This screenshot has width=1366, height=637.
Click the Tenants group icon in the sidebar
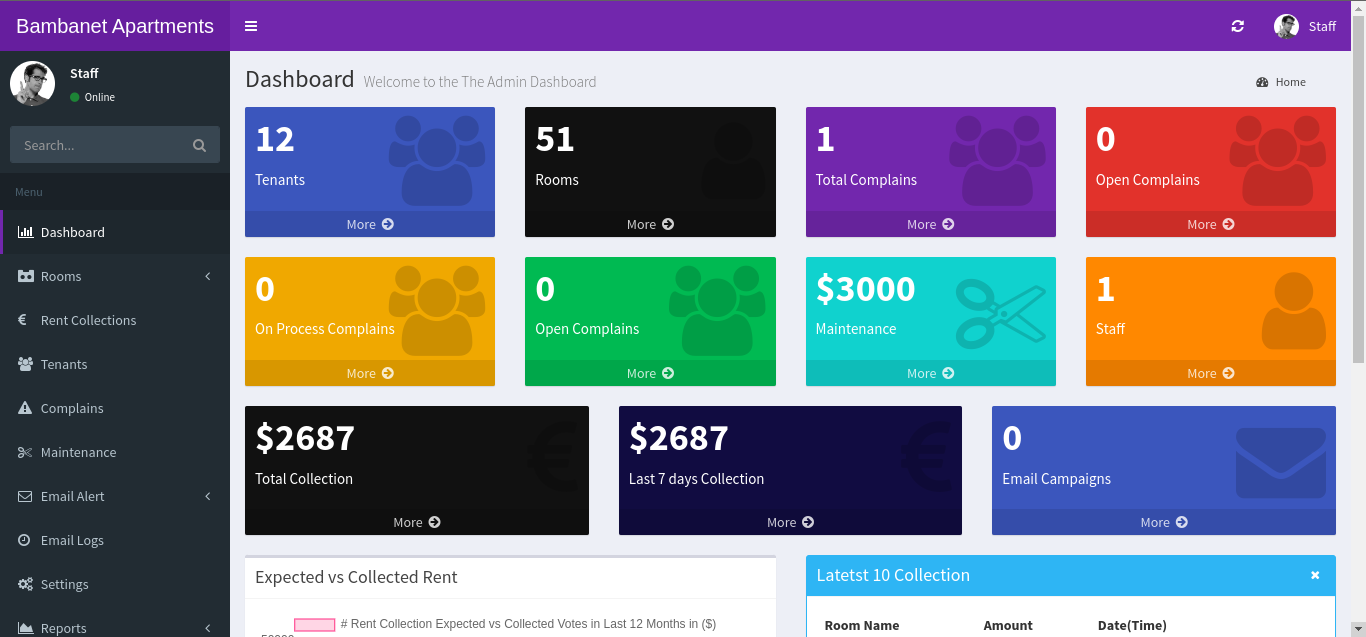(25, 364)
